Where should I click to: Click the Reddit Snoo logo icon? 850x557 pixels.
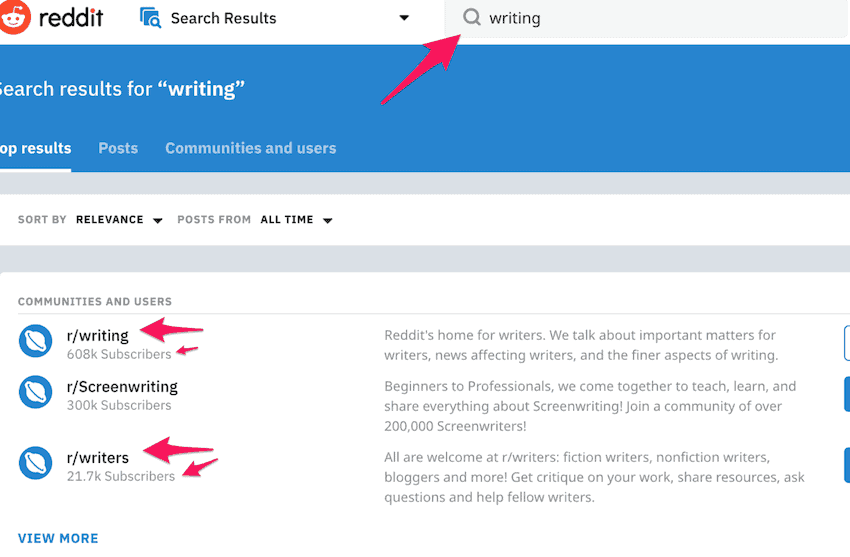[12, 18]
